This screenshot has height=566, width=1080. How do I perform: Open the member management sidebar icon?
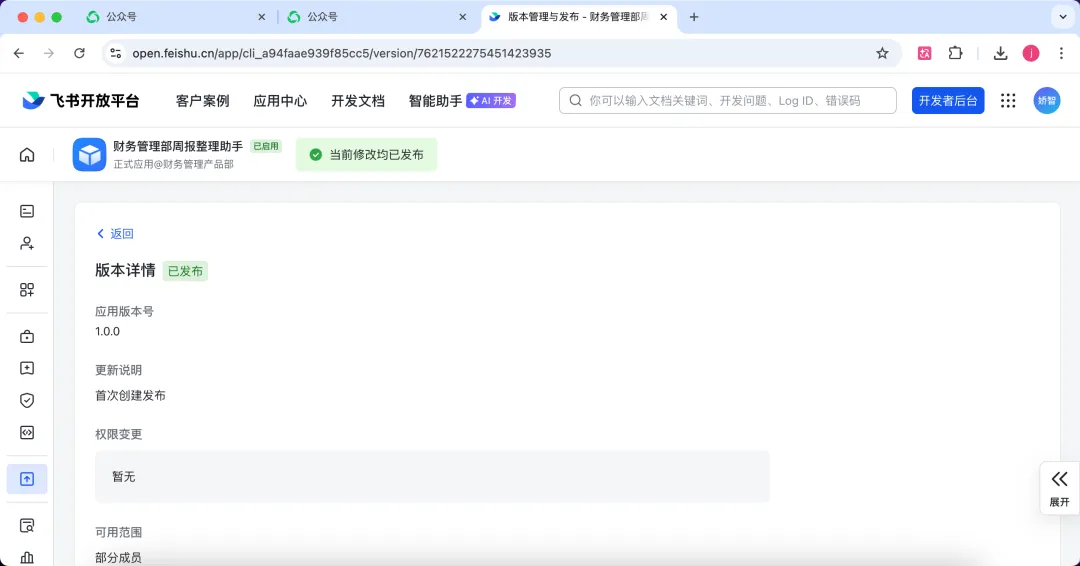pyautogui.click(x=27, y=243)
